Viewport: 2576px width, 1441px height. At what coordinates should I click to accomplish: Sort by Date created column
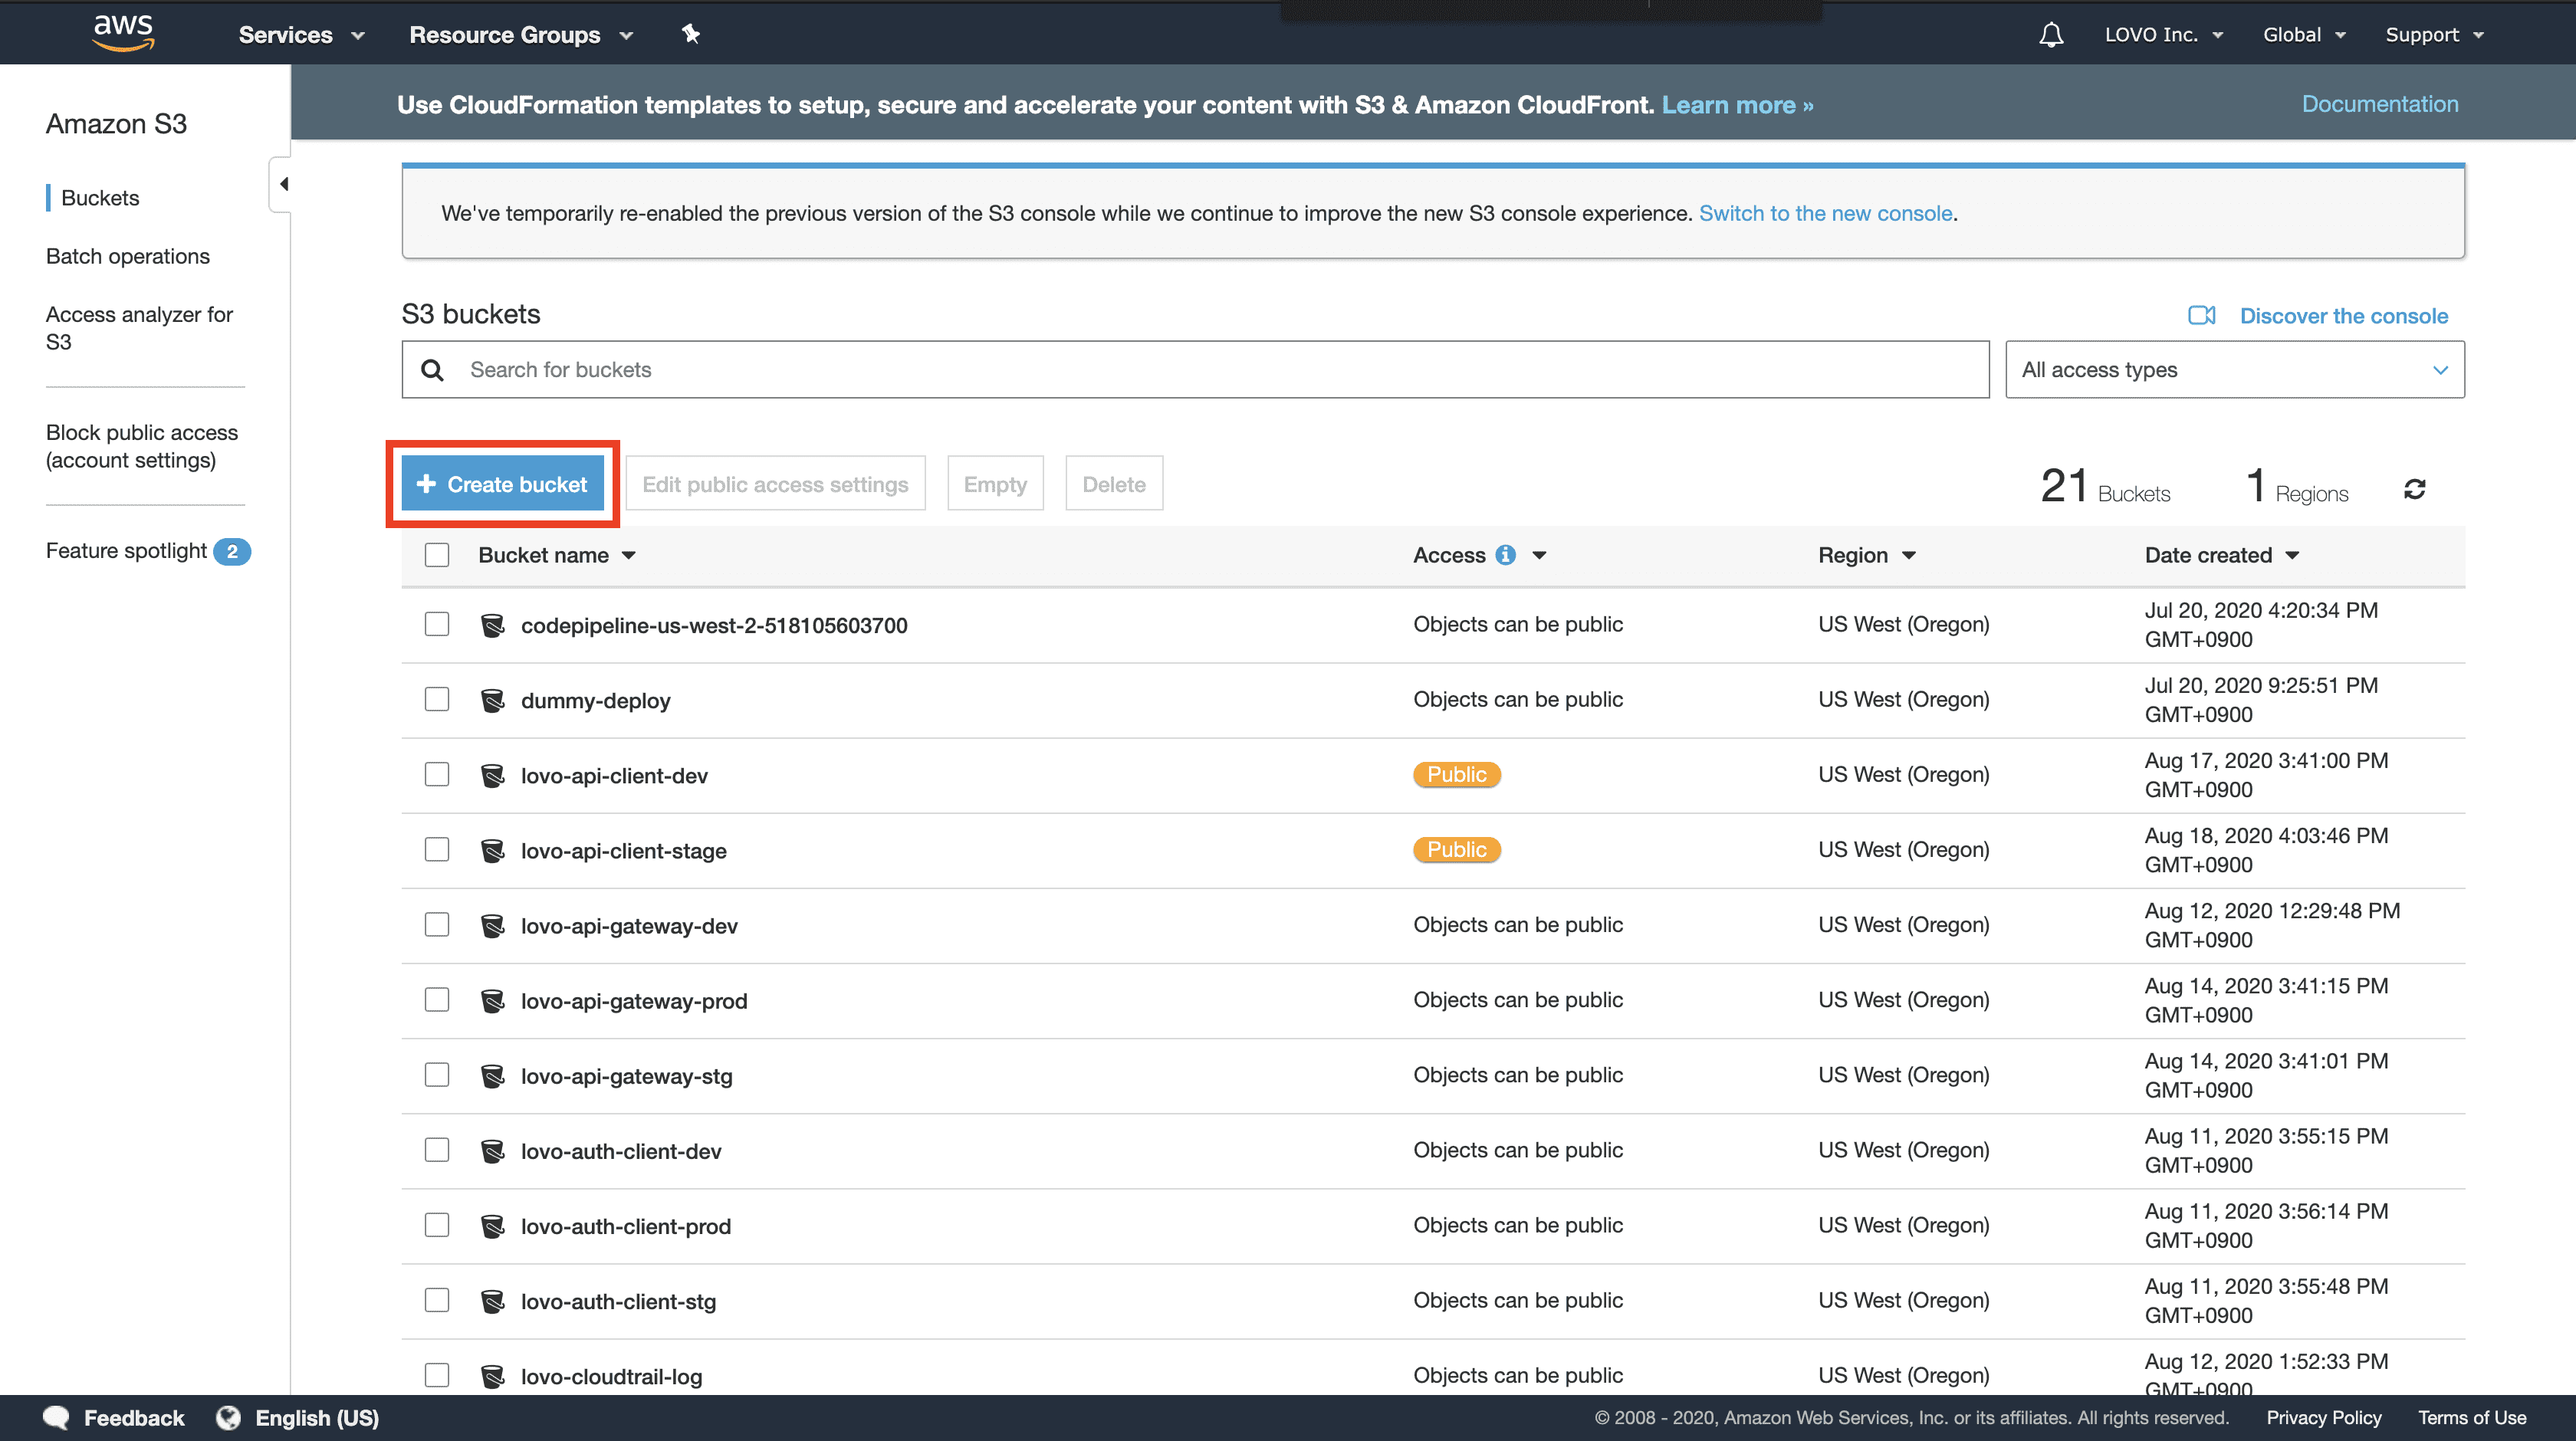[2222, 555]
